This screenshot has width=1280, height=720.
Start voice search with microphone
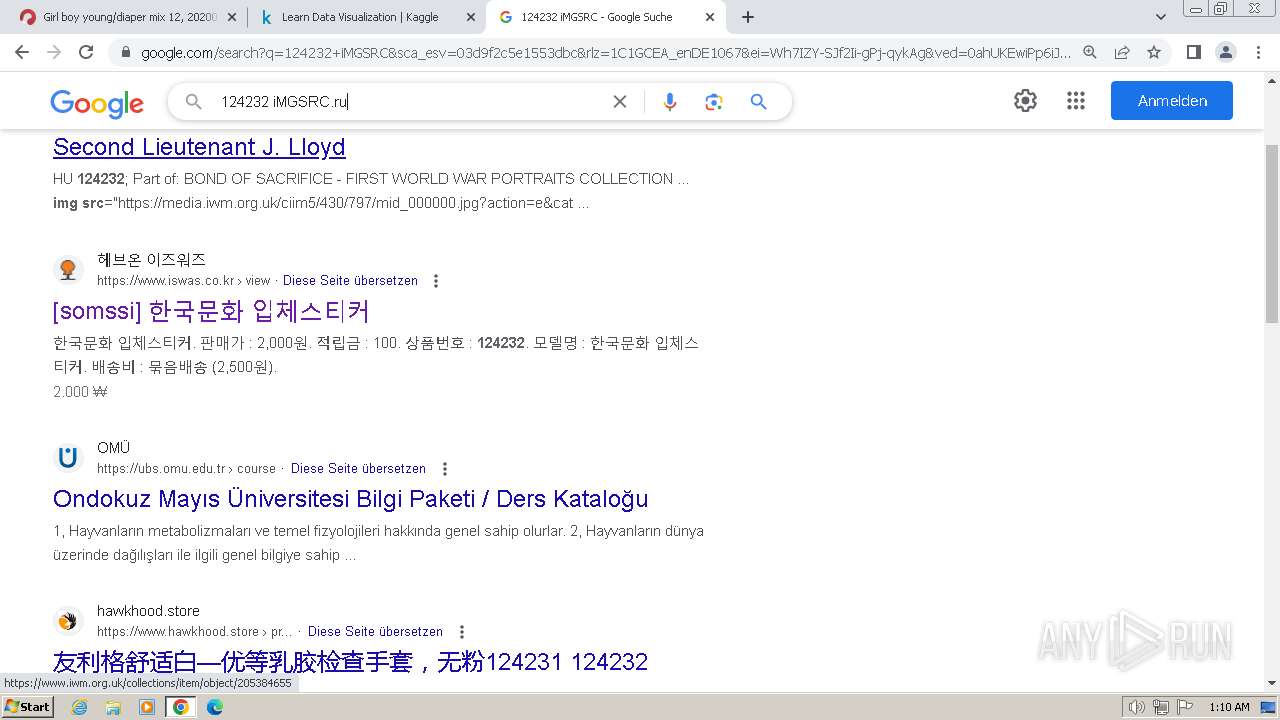670,101
